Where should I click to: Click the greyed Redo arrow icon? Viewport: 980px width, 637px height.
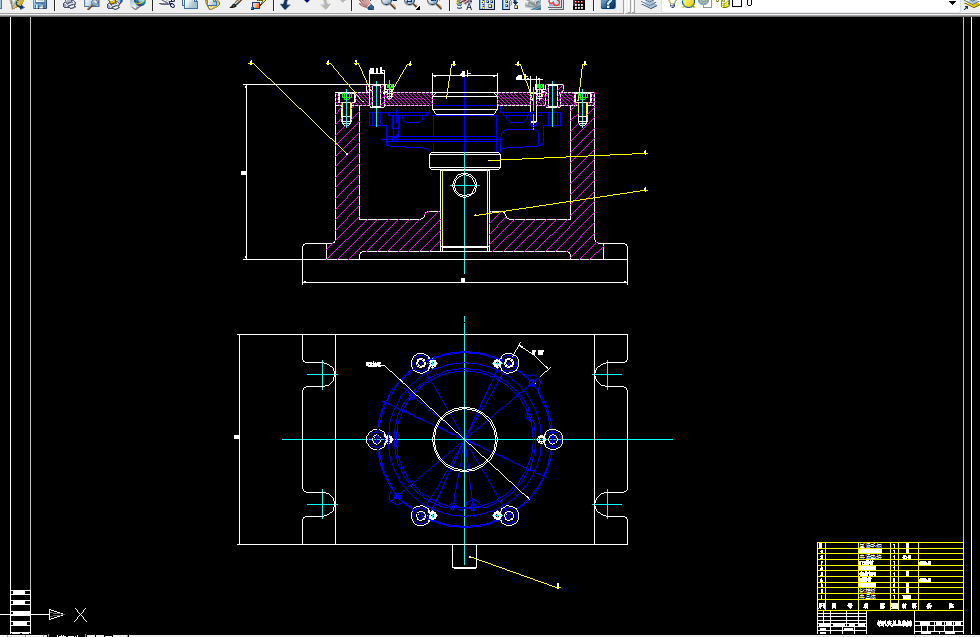coord(326,4)
